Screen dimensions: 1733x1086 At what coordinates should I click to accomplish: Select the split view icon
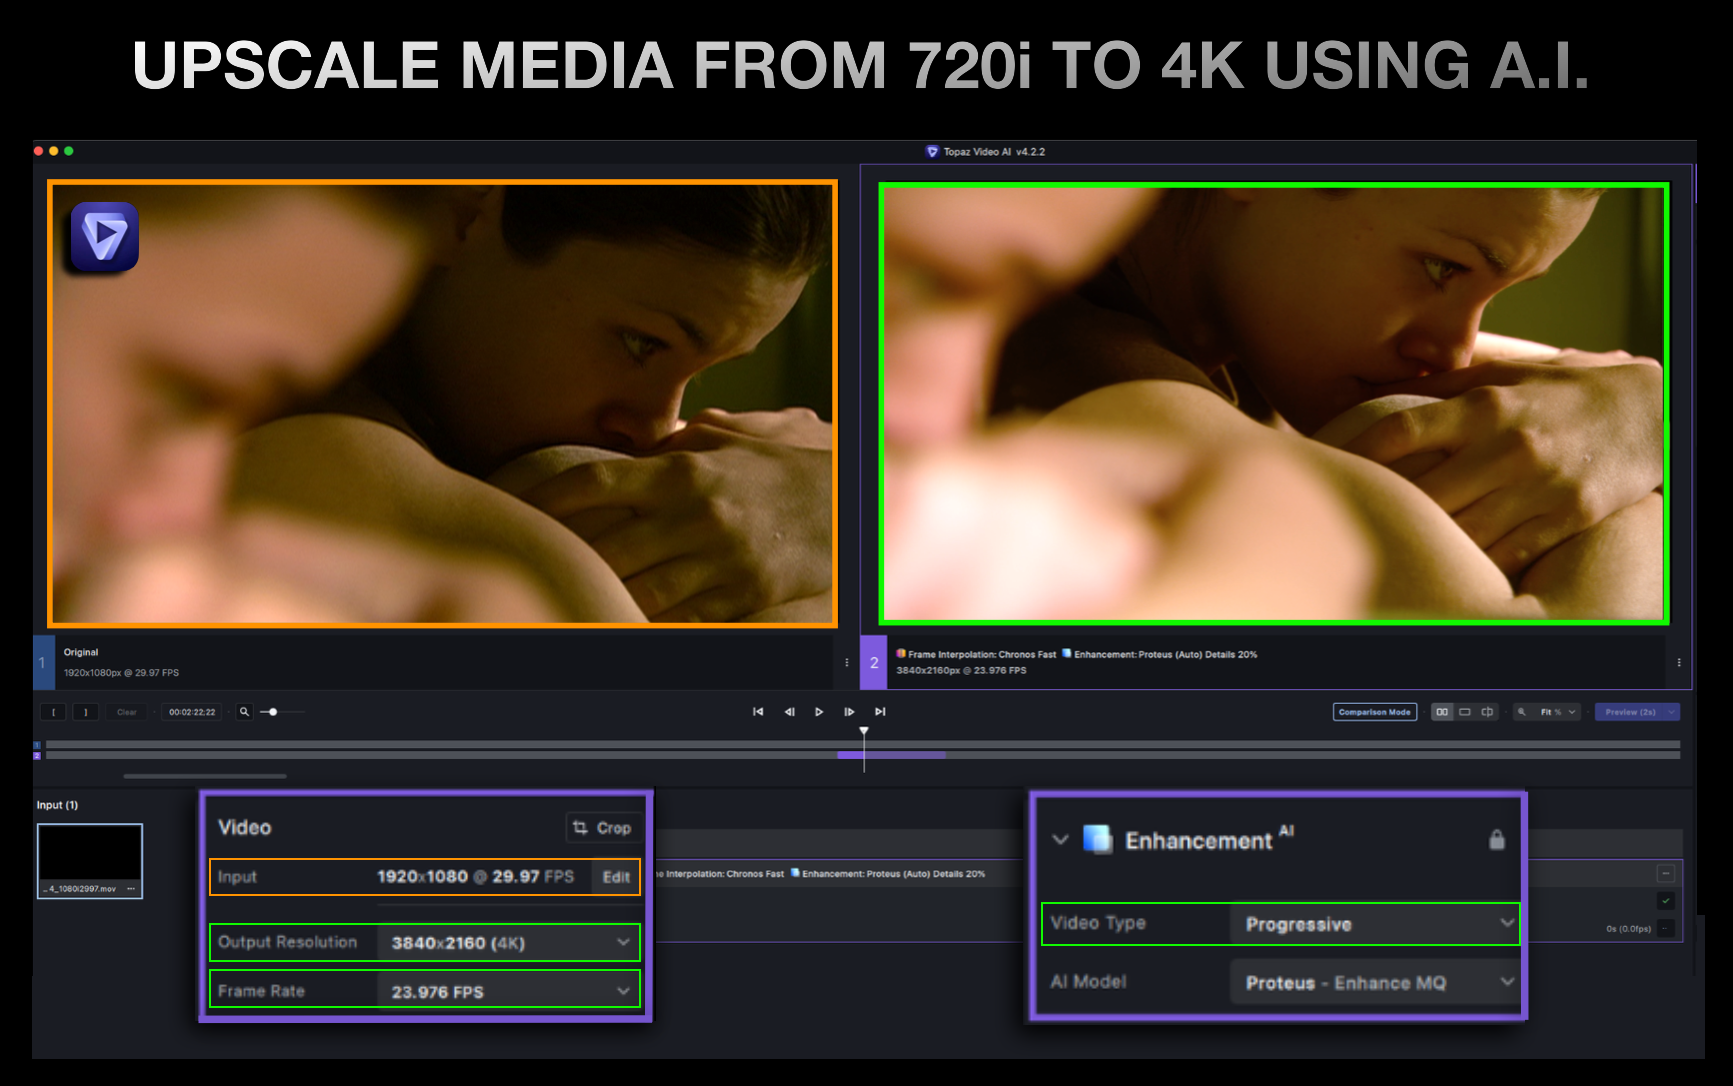tap(1487, 712)
